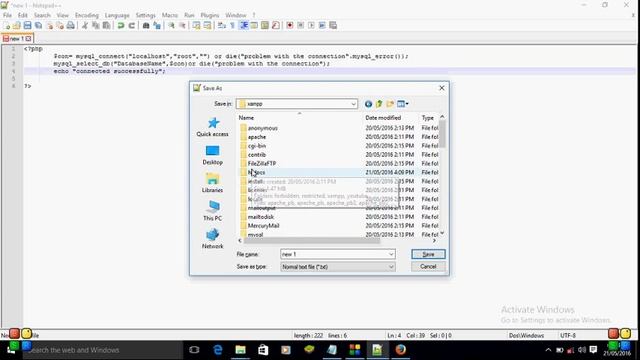Click the Cancel button
This screenshot has width=640, height=360.
428,267
